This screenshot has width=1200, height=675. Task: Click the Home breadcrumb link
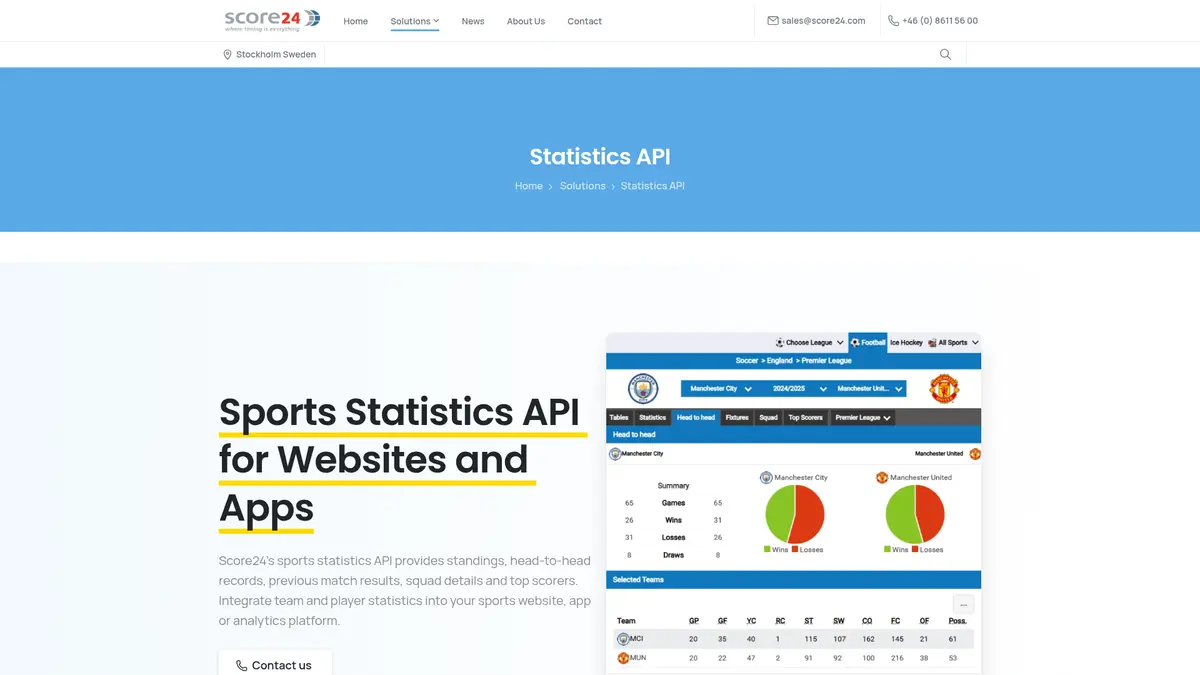click(x=529, y=186)
